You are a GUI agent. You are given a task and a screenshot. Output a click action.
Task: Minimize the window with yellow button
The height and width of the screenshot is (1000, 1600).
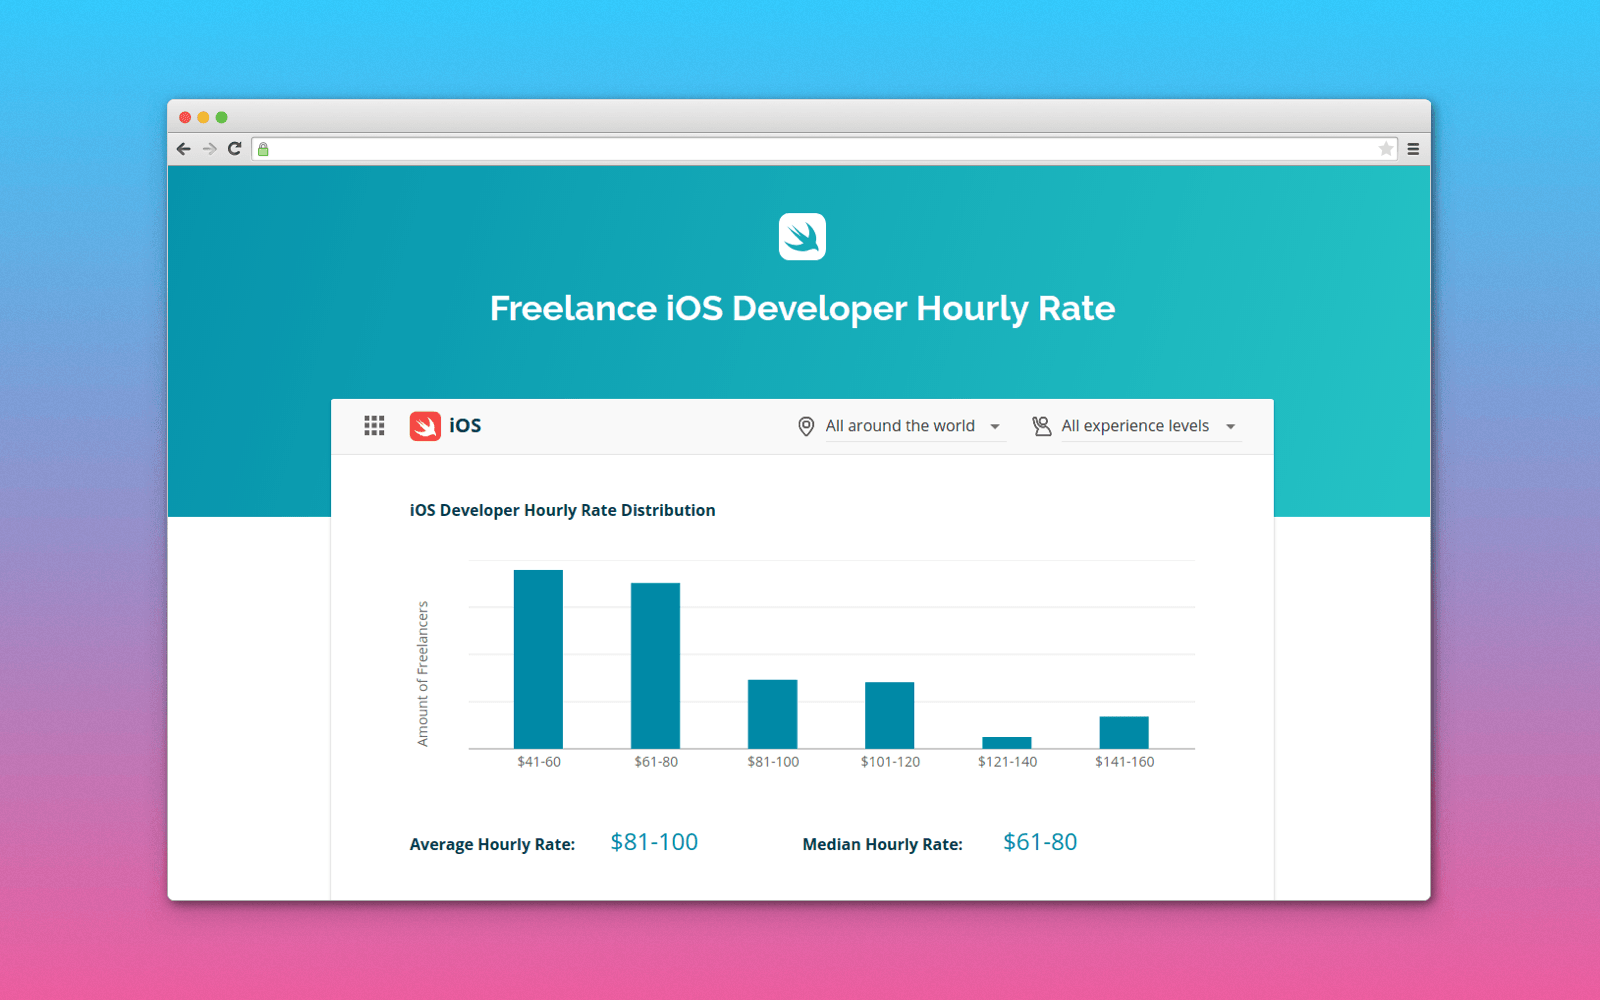click(203, 117)
